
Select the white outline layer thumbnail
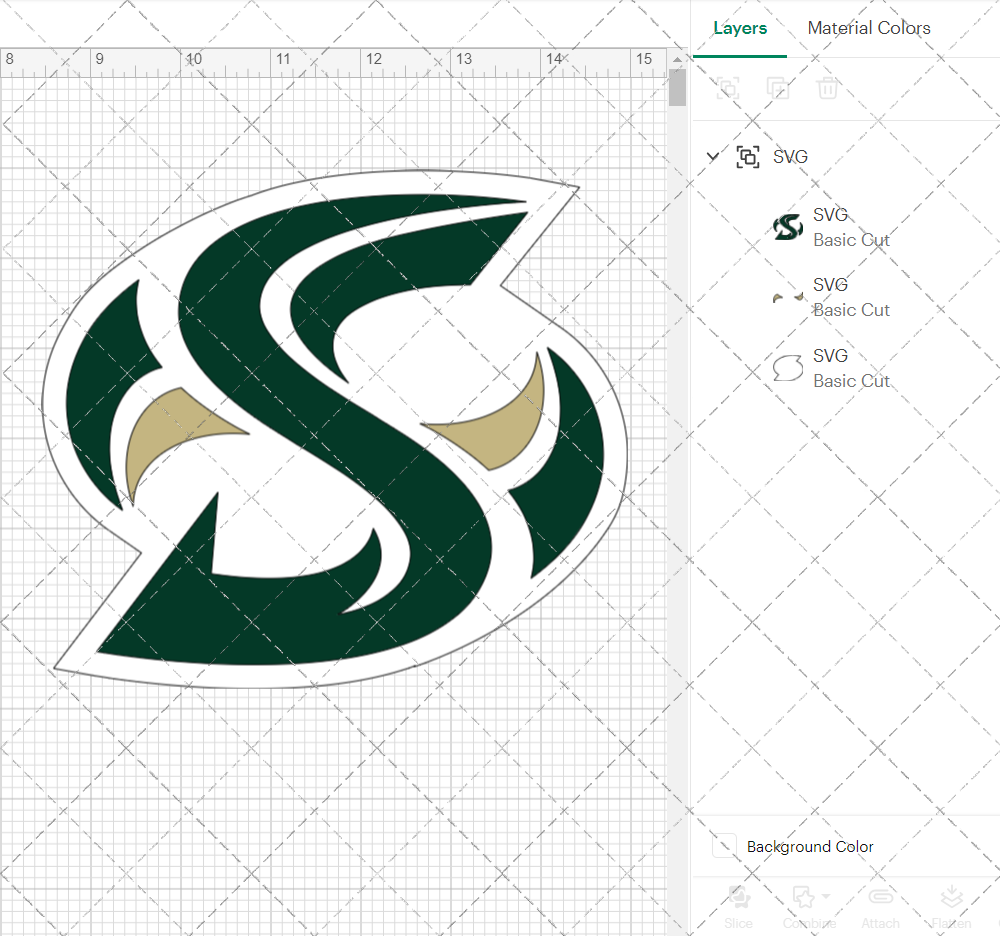[788, 368]
